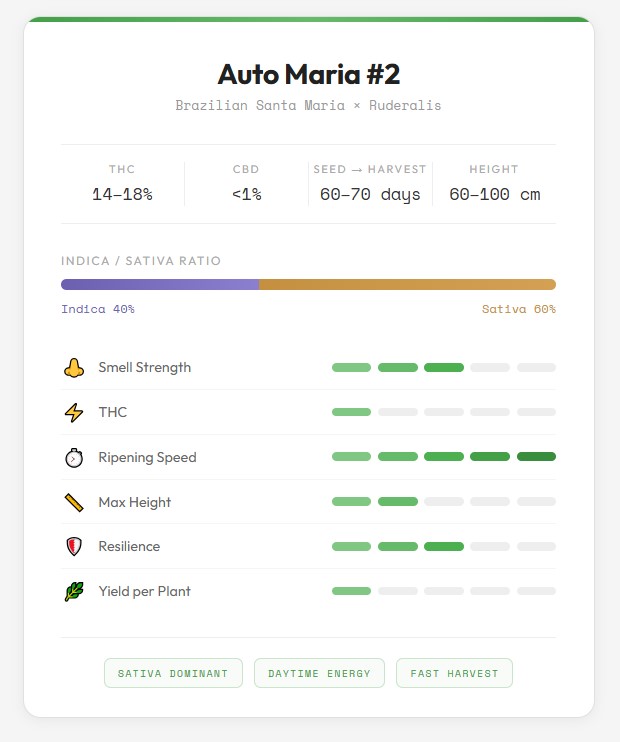Select the Fast Harvest tag
Screen dimensions: 620x742
pyautogui.click(x=454, y=673)
